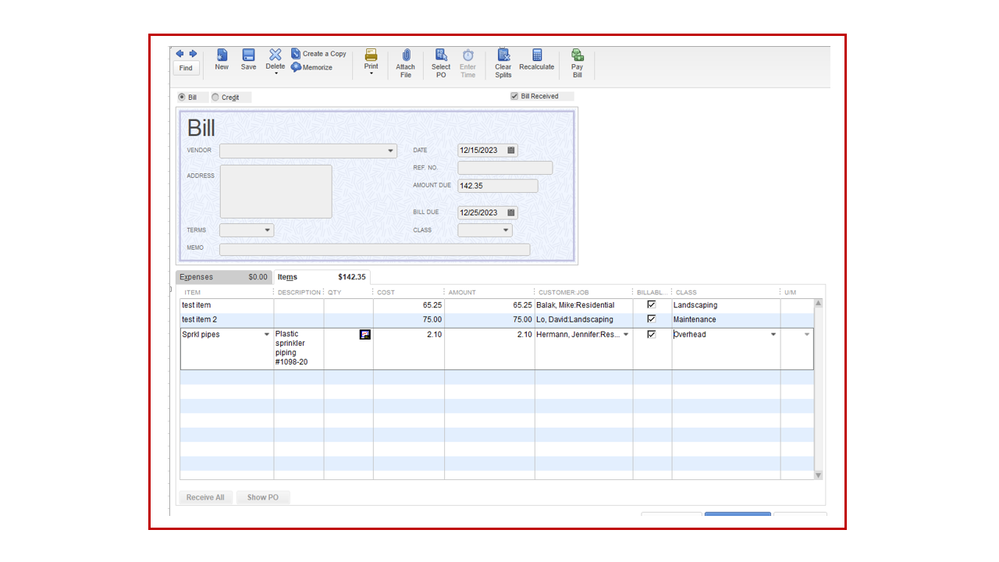Screen dimensions: 999x562
Task: Select the Items tab
Action: click(288, 277)
